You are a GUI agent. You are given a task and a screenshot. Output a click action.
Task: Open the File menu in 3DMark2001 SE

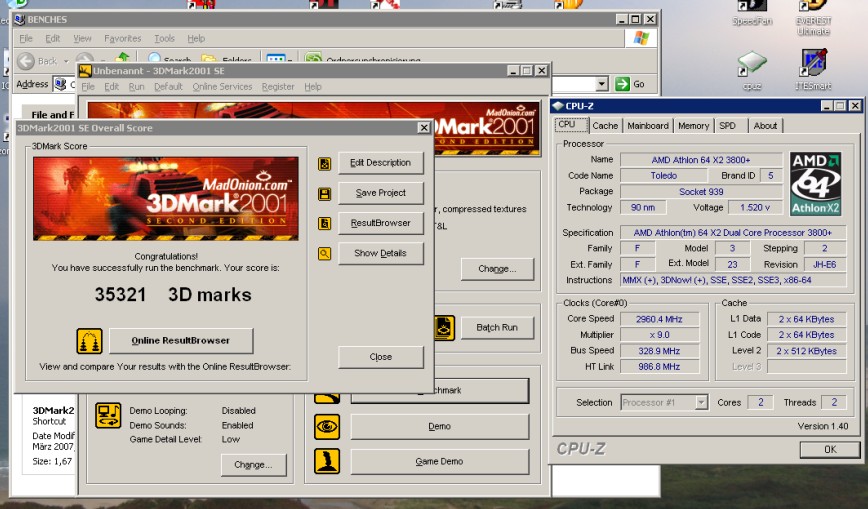88,86
